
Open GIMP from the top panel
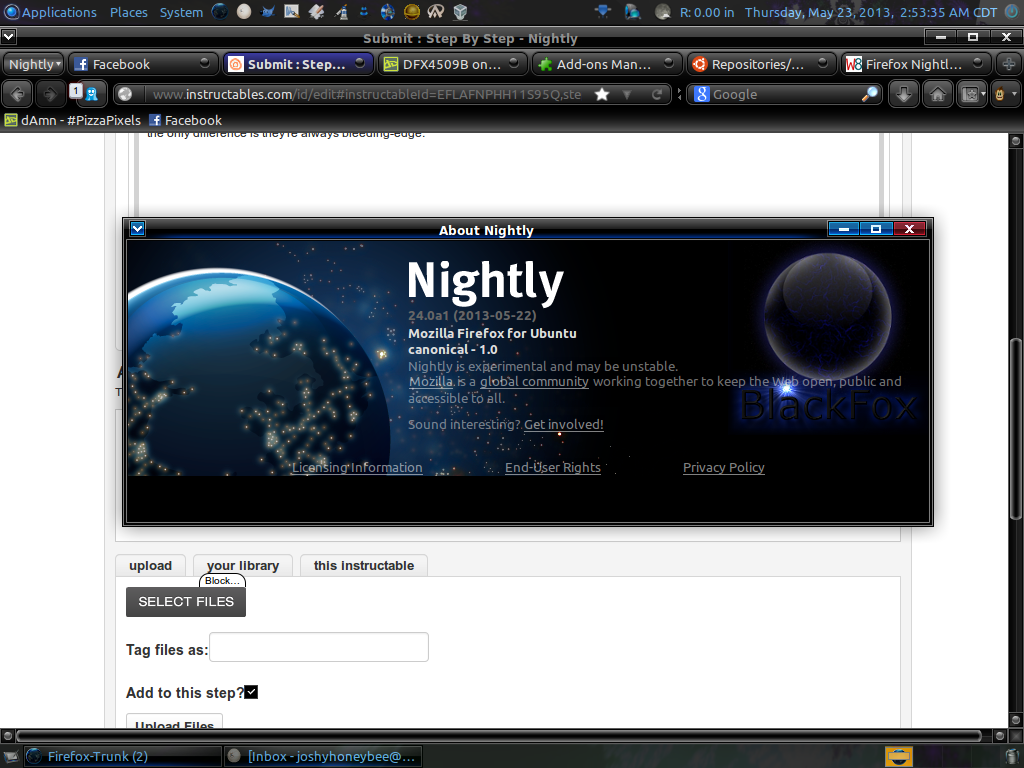[267, 12]
